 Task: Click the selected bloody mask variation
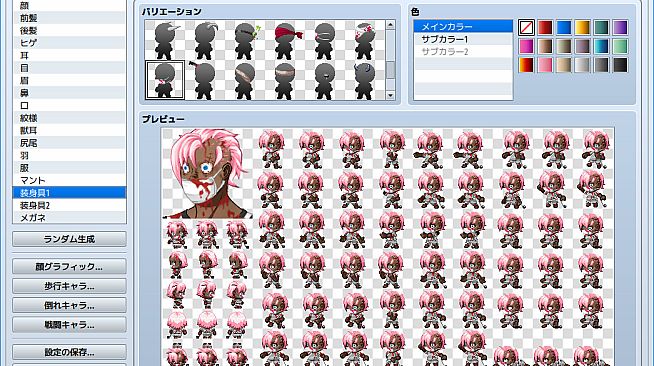[165, 80]
